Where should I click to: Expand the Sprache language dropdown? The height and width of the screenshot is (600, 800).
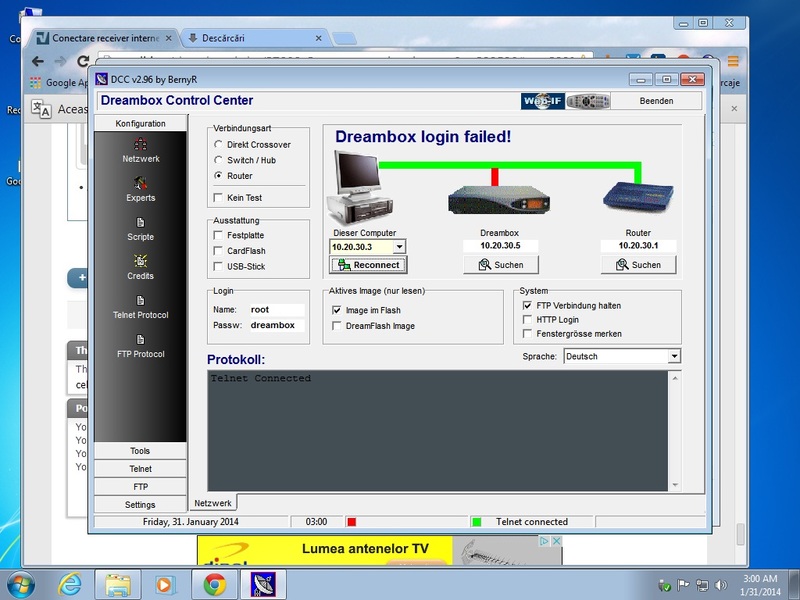(x=674, y=356)
